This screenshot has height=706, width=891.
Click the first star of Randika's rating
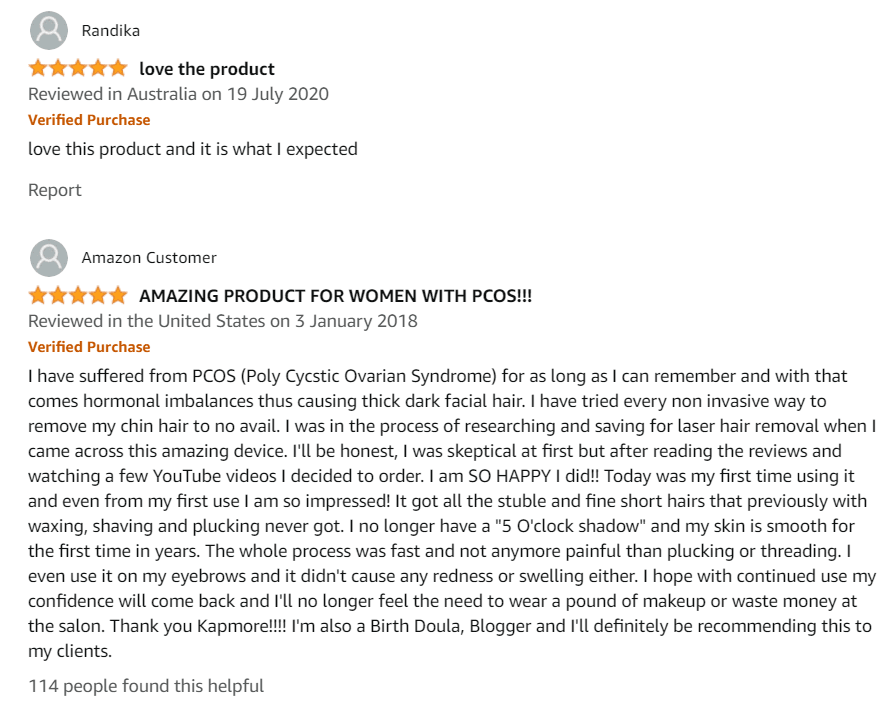tap(38, 69)
